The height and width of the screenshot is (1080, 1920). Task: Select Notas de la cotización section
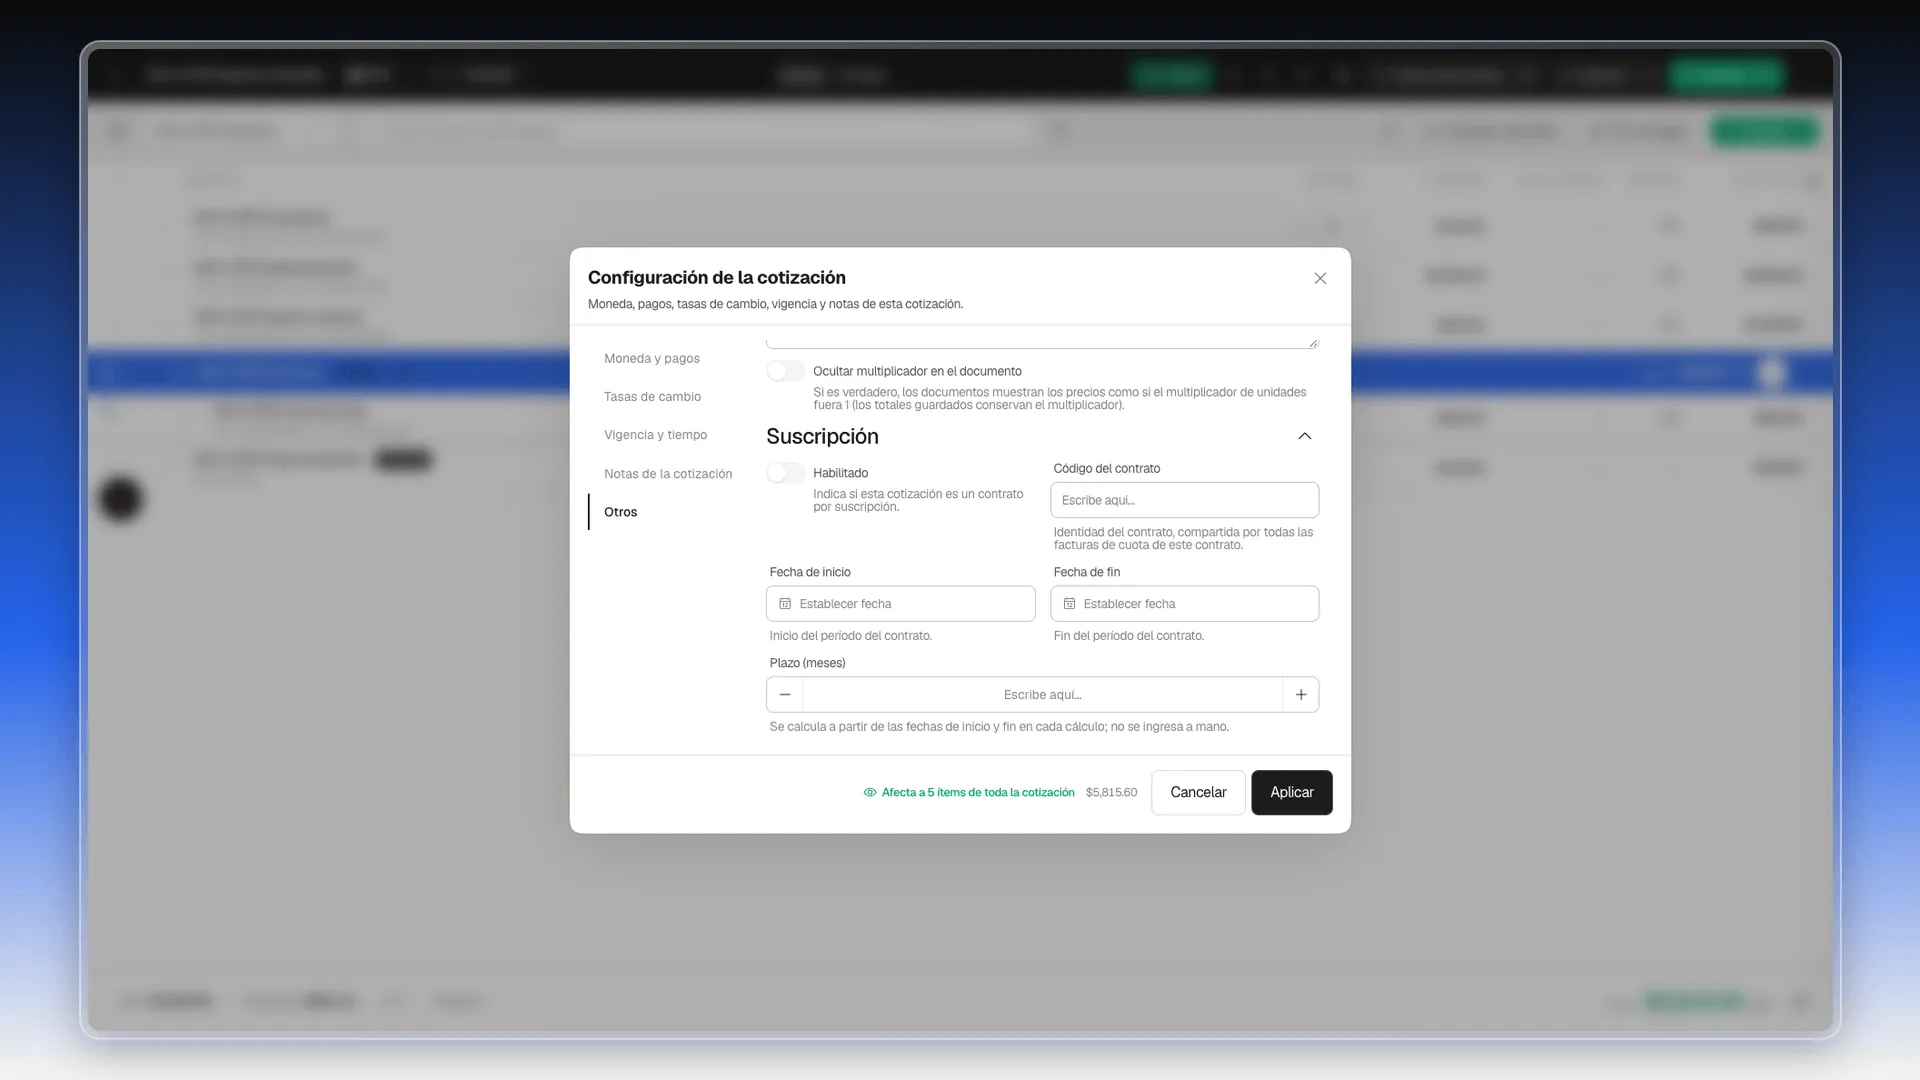[x=668, y=474]
